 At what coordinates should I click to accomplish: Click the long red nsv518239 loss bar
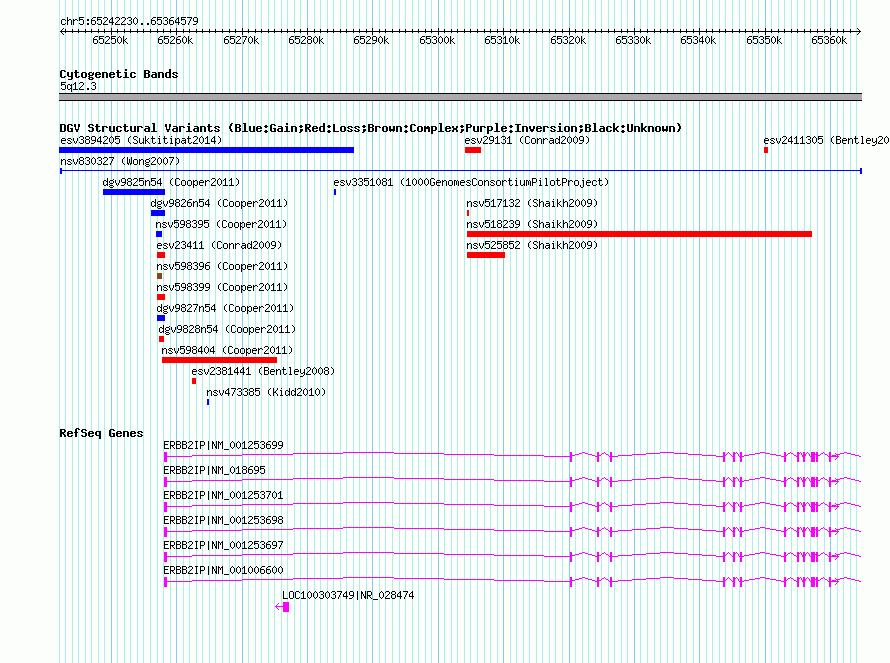pyautogui.click(x=639, y=234)
